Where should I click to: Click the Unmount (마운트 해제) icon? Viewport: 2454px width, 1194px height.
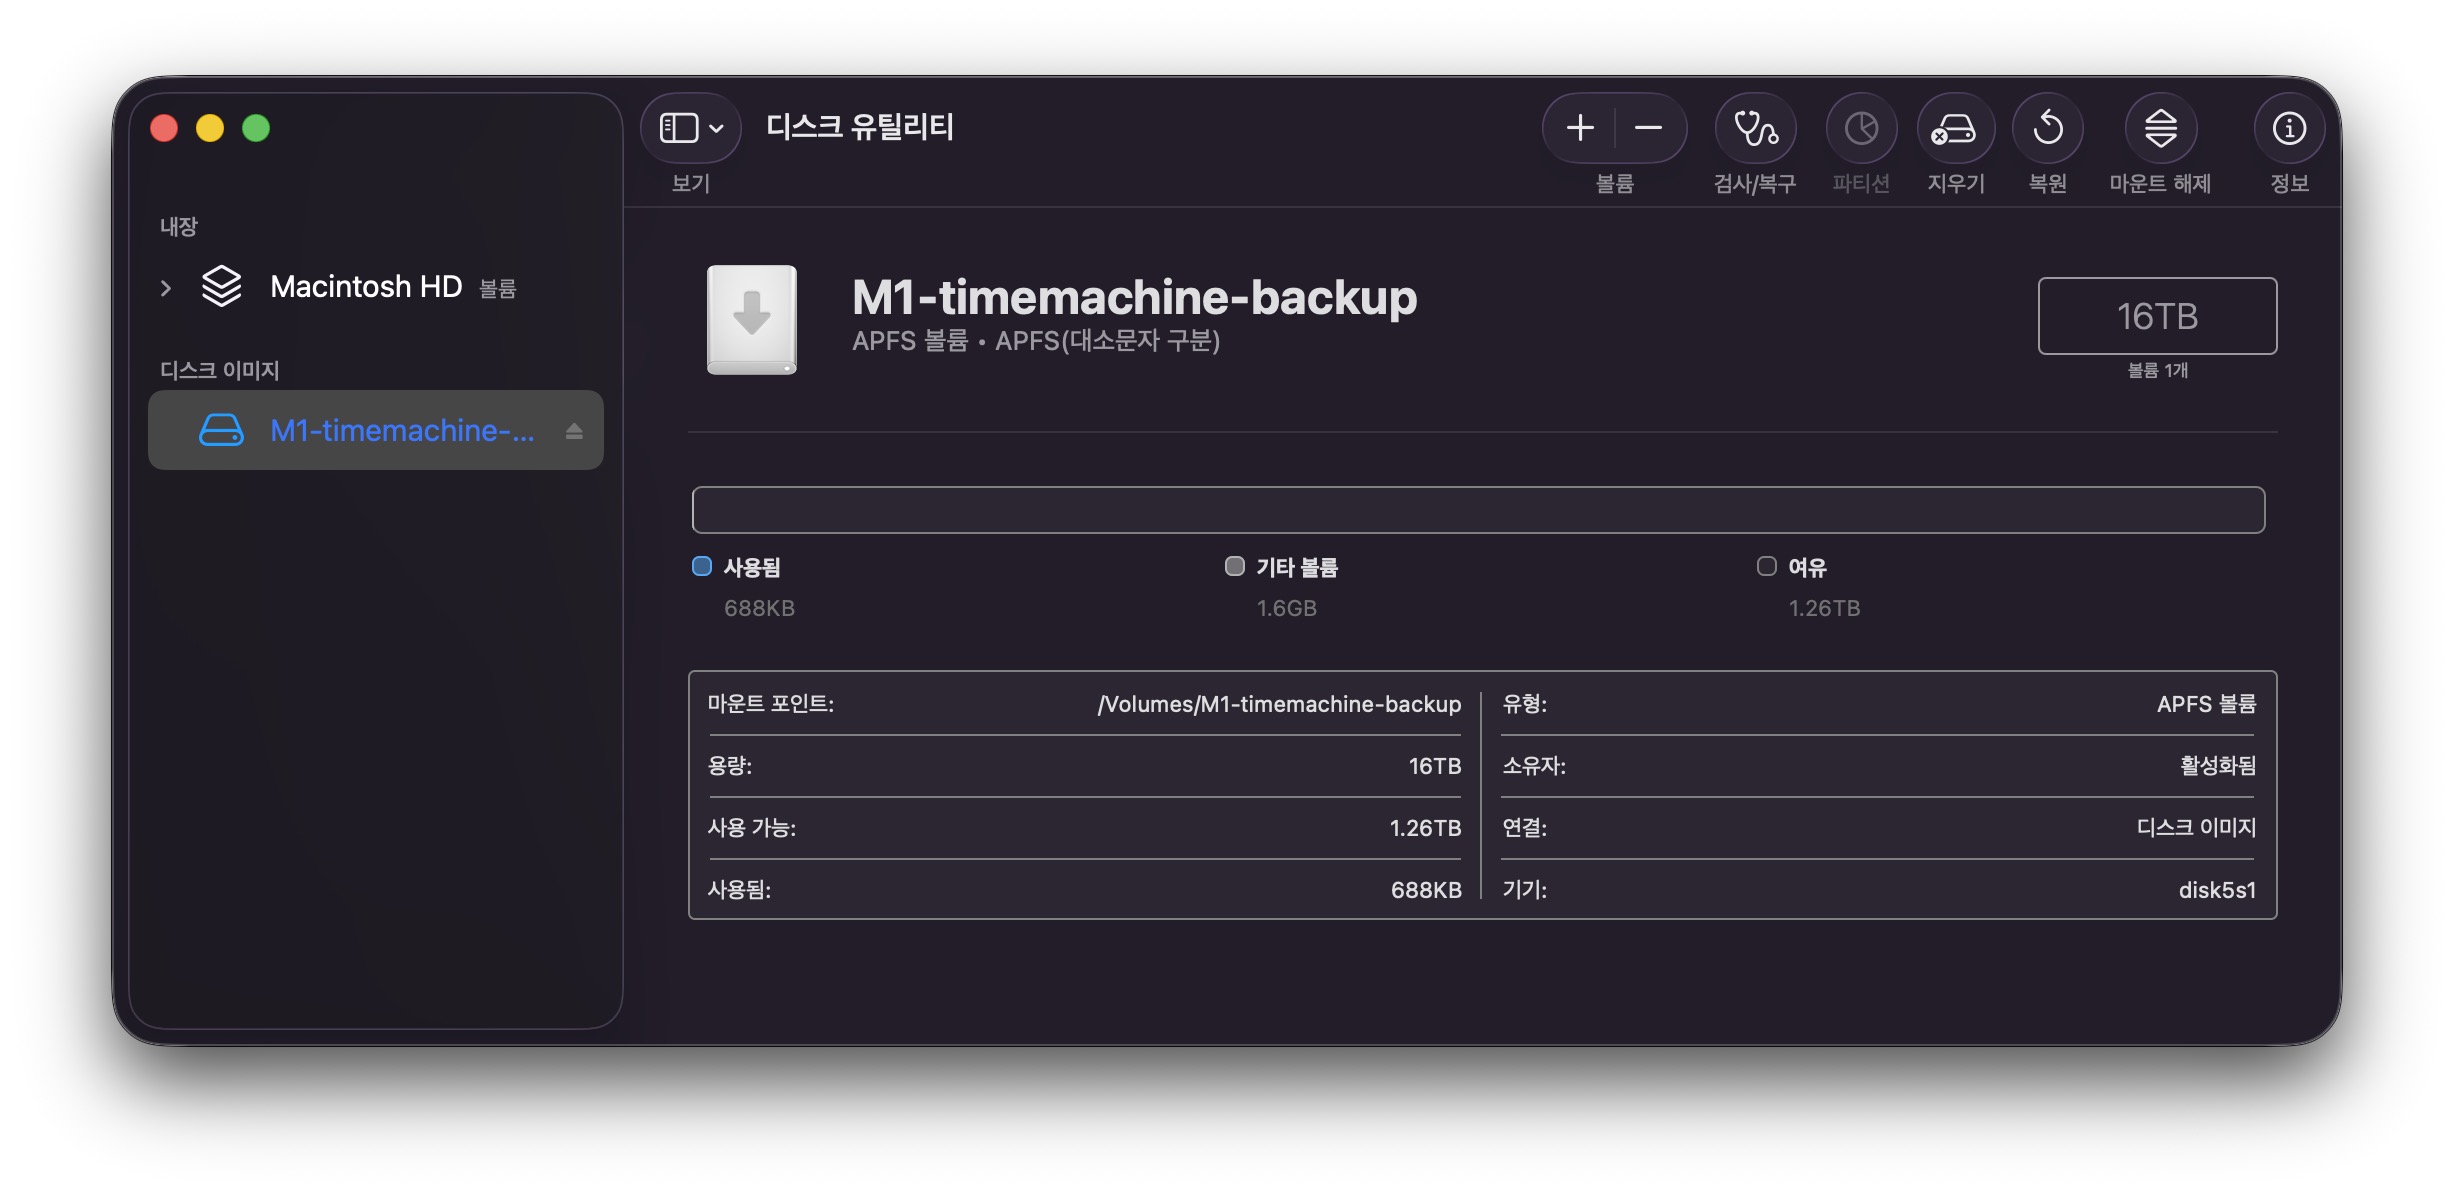[x=2160, y=128]
